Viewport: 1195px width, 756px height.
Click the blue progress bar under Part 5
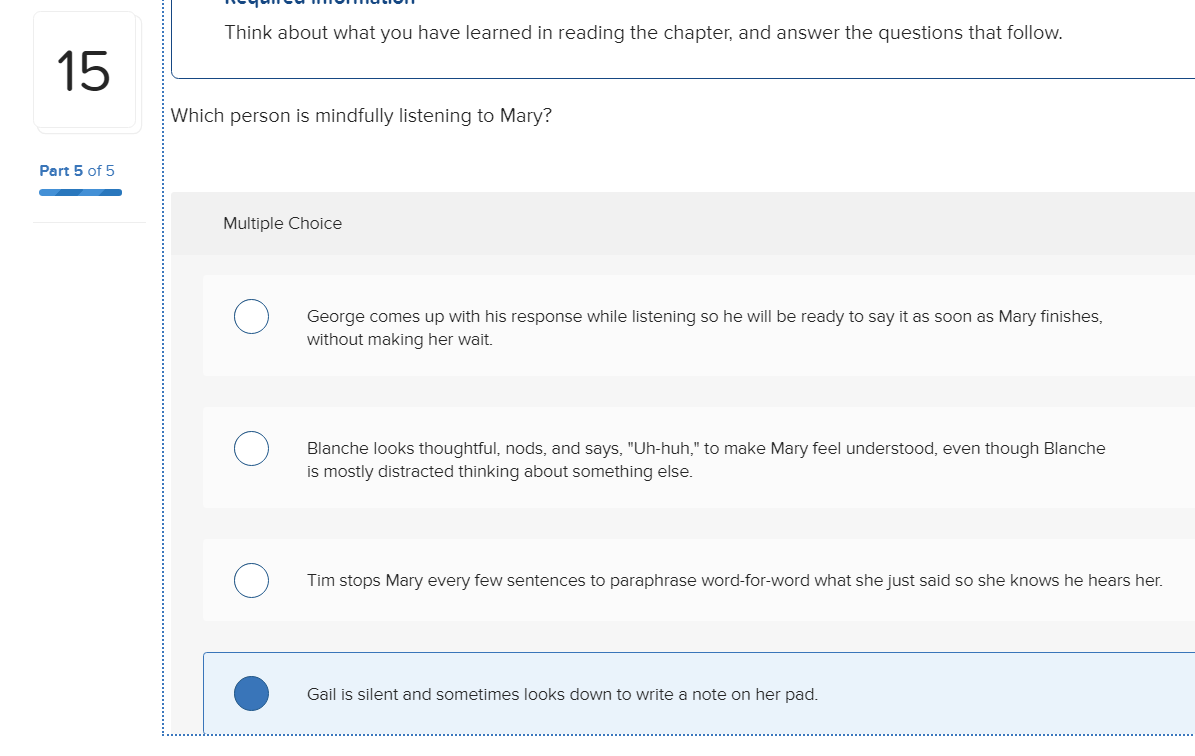(80, 191)
